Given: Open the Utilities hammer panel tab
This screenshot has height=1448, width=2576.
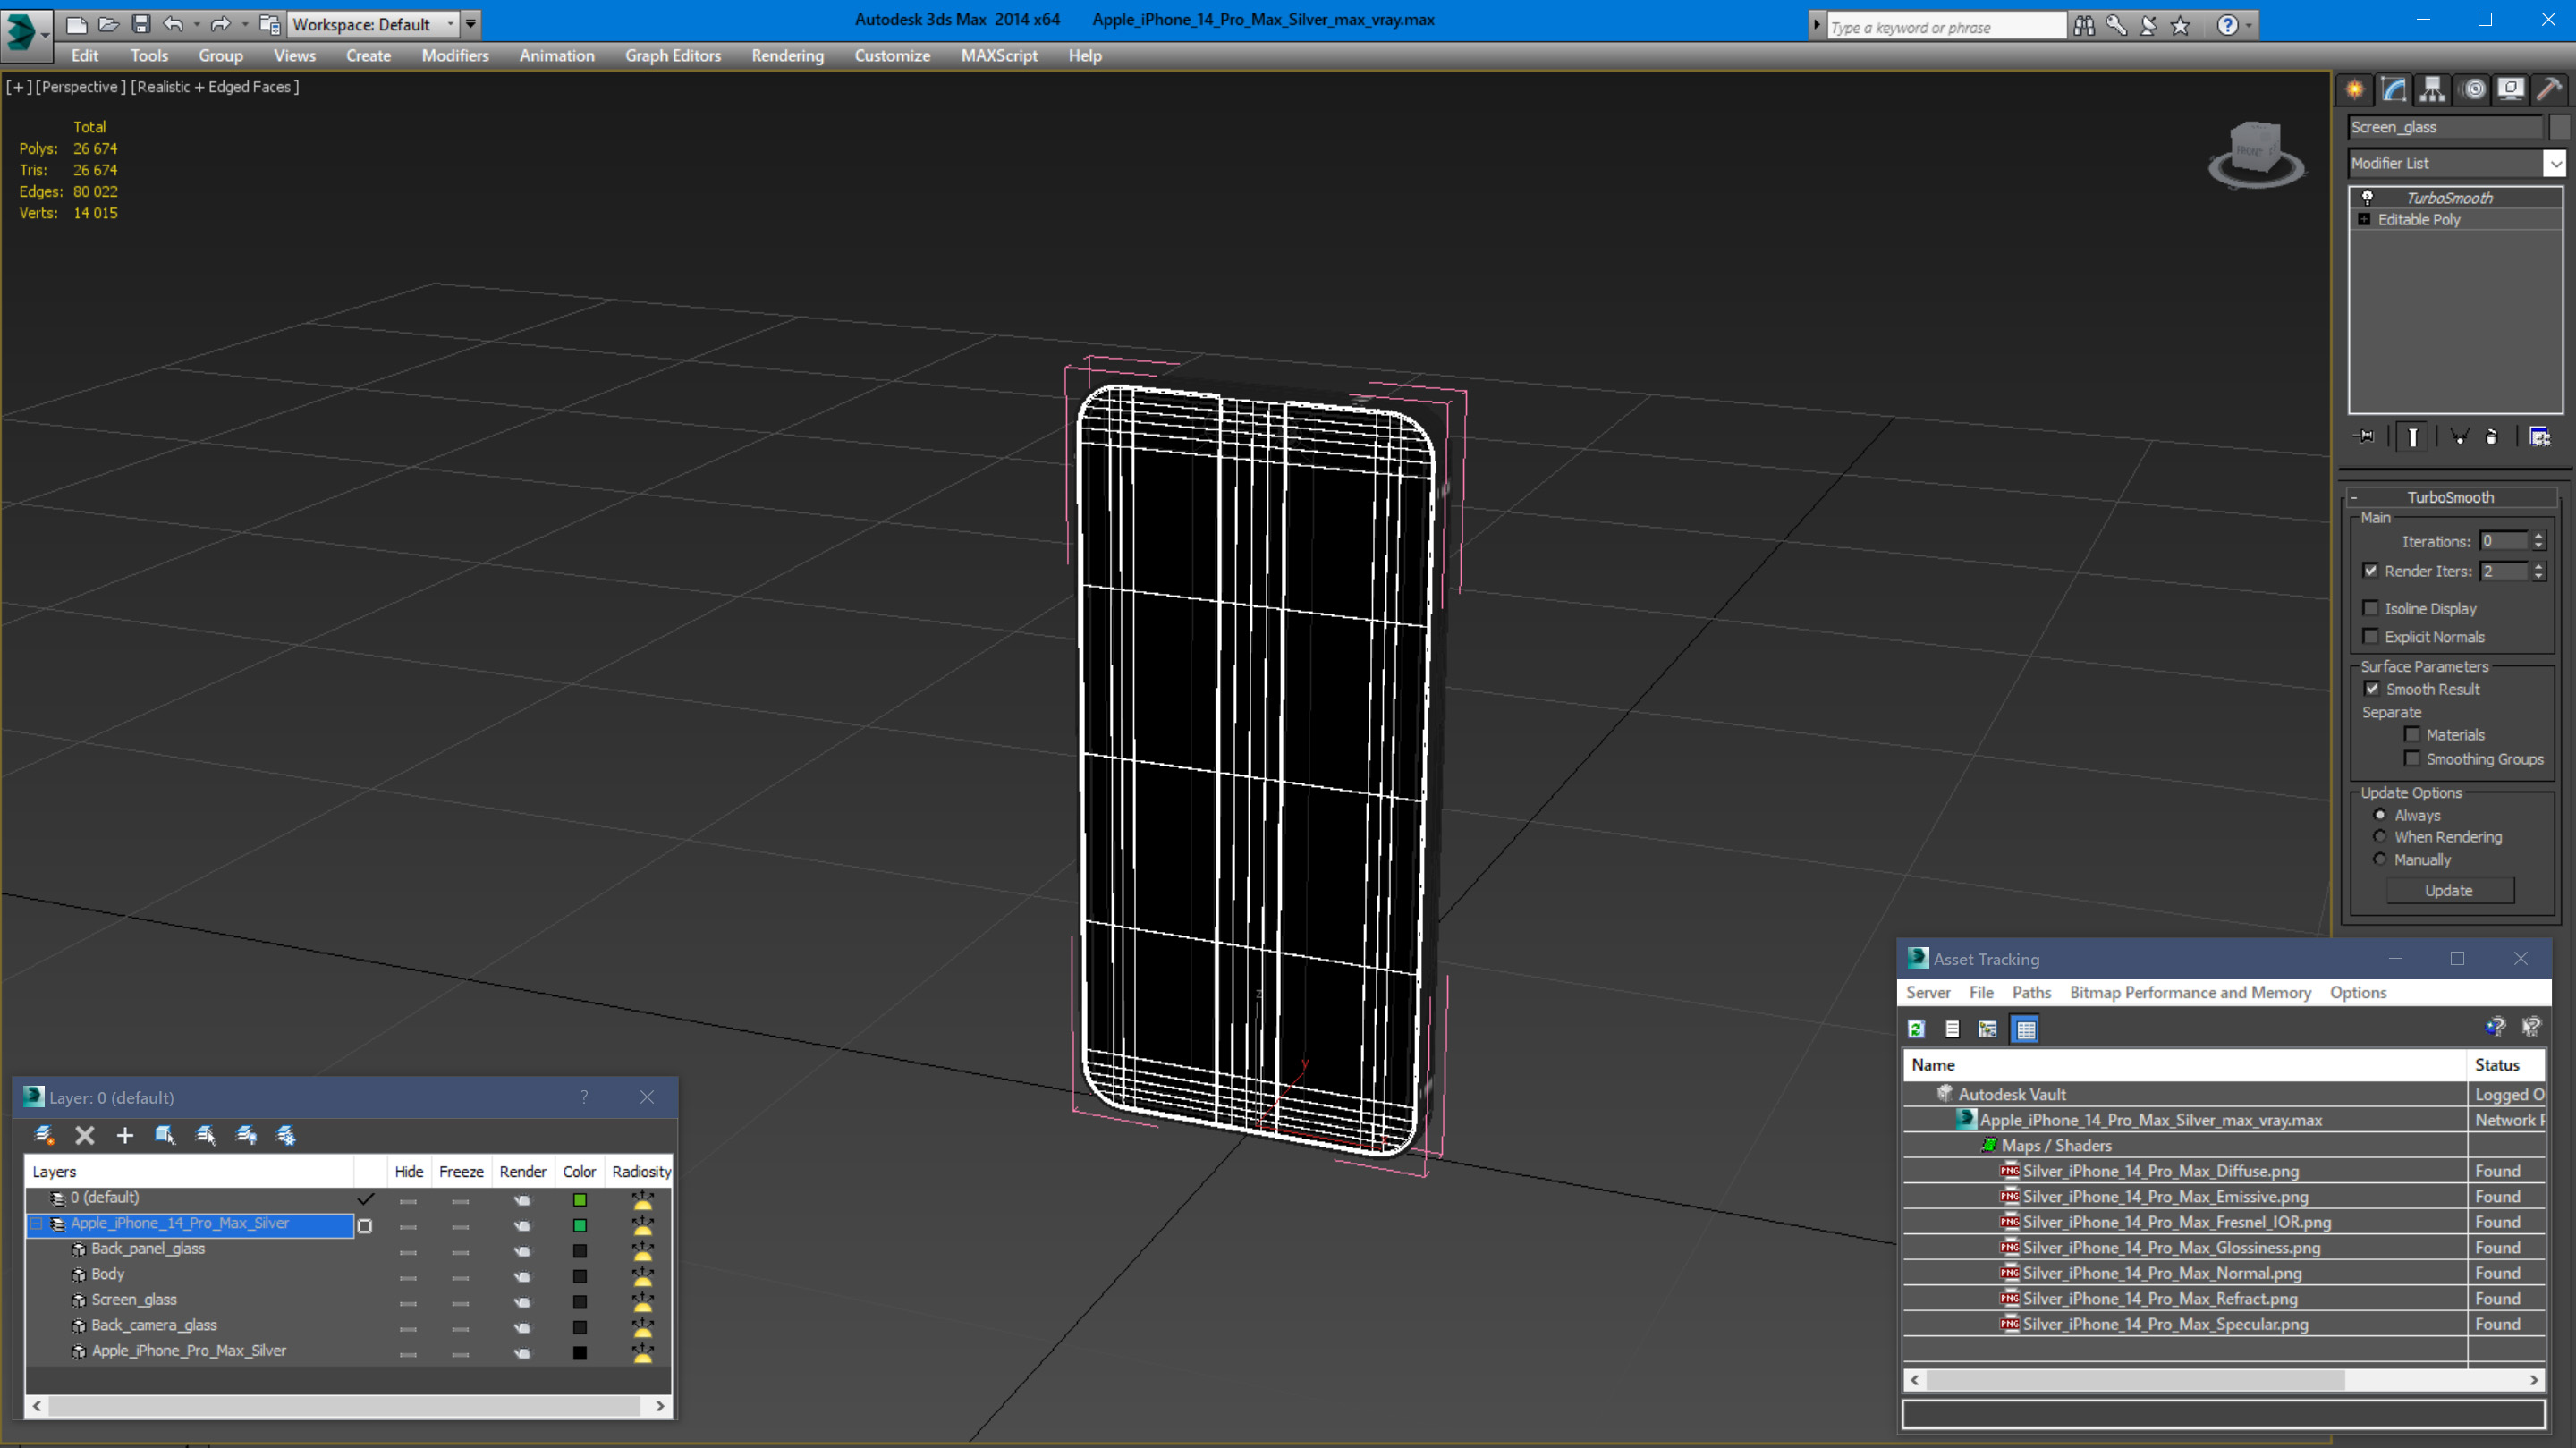Looking at the screenshot, I should [x=2549, y=90].
